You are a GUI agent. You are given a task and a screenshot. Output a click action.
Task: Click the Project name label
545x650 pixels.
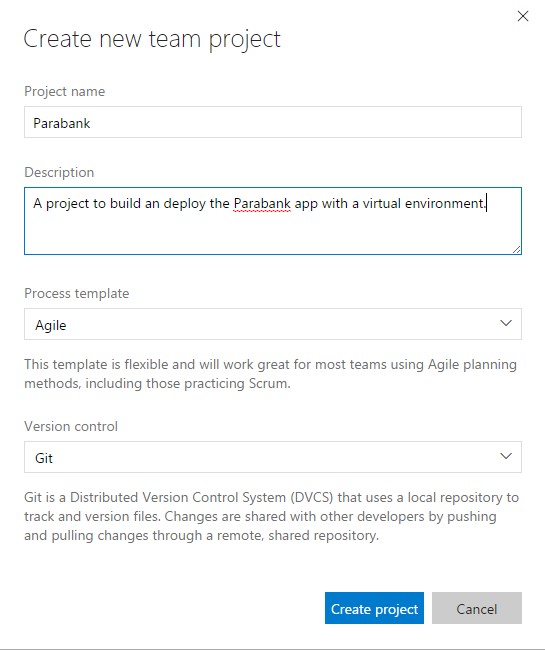tap(65, 91)
